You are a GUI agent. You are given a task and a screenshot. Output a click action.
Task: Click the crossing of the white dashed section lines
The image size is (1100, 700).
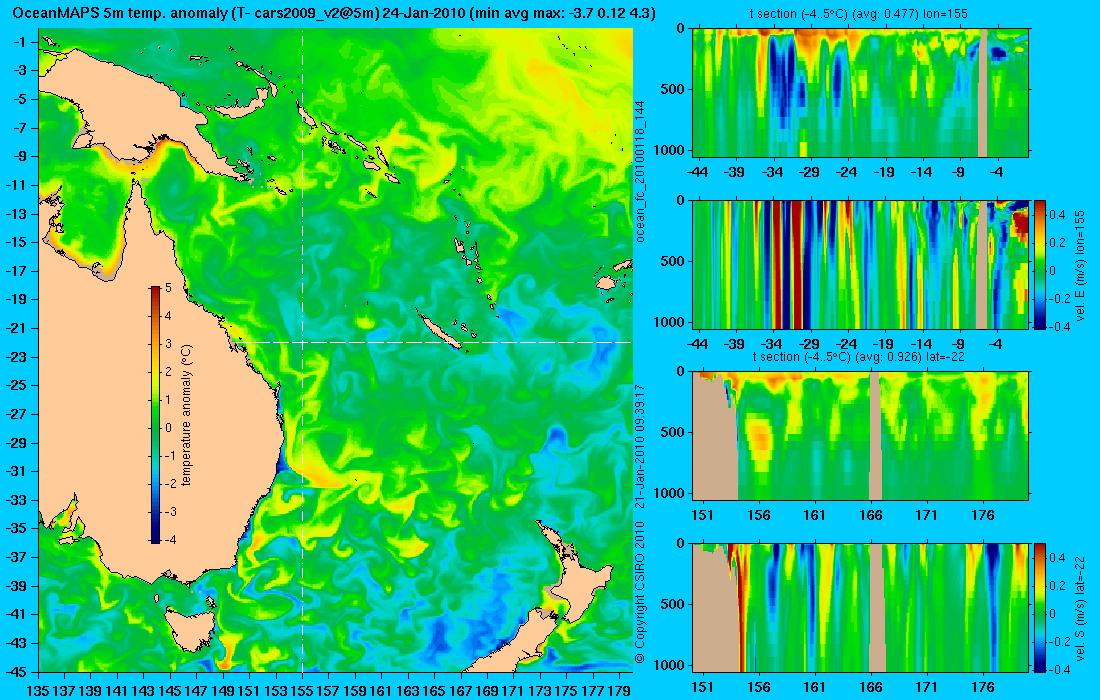click(302, 342)
